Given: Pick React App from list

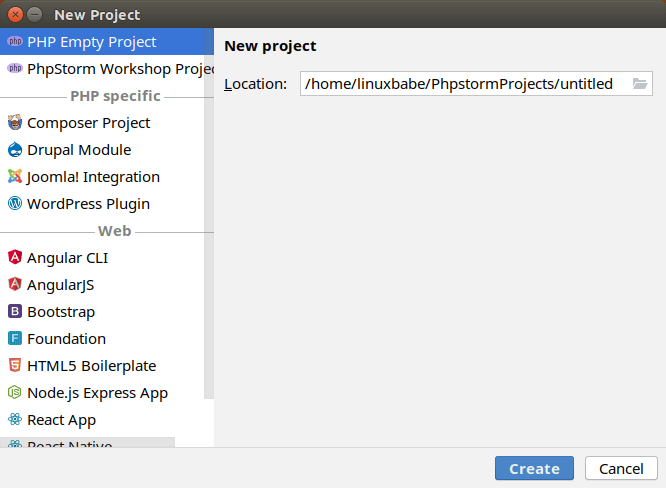Looking at the screenshot, I should (61, 420).
